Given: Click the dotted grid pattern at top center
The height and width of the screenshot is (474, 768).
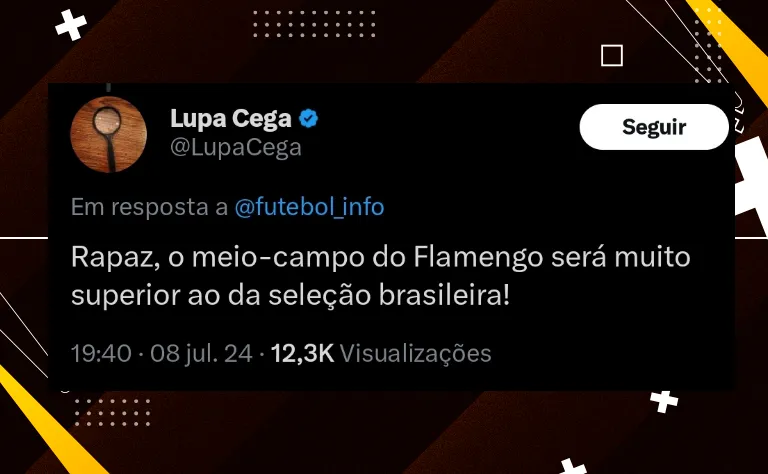Looking at the screenshot, I should (x=314, y=24).
